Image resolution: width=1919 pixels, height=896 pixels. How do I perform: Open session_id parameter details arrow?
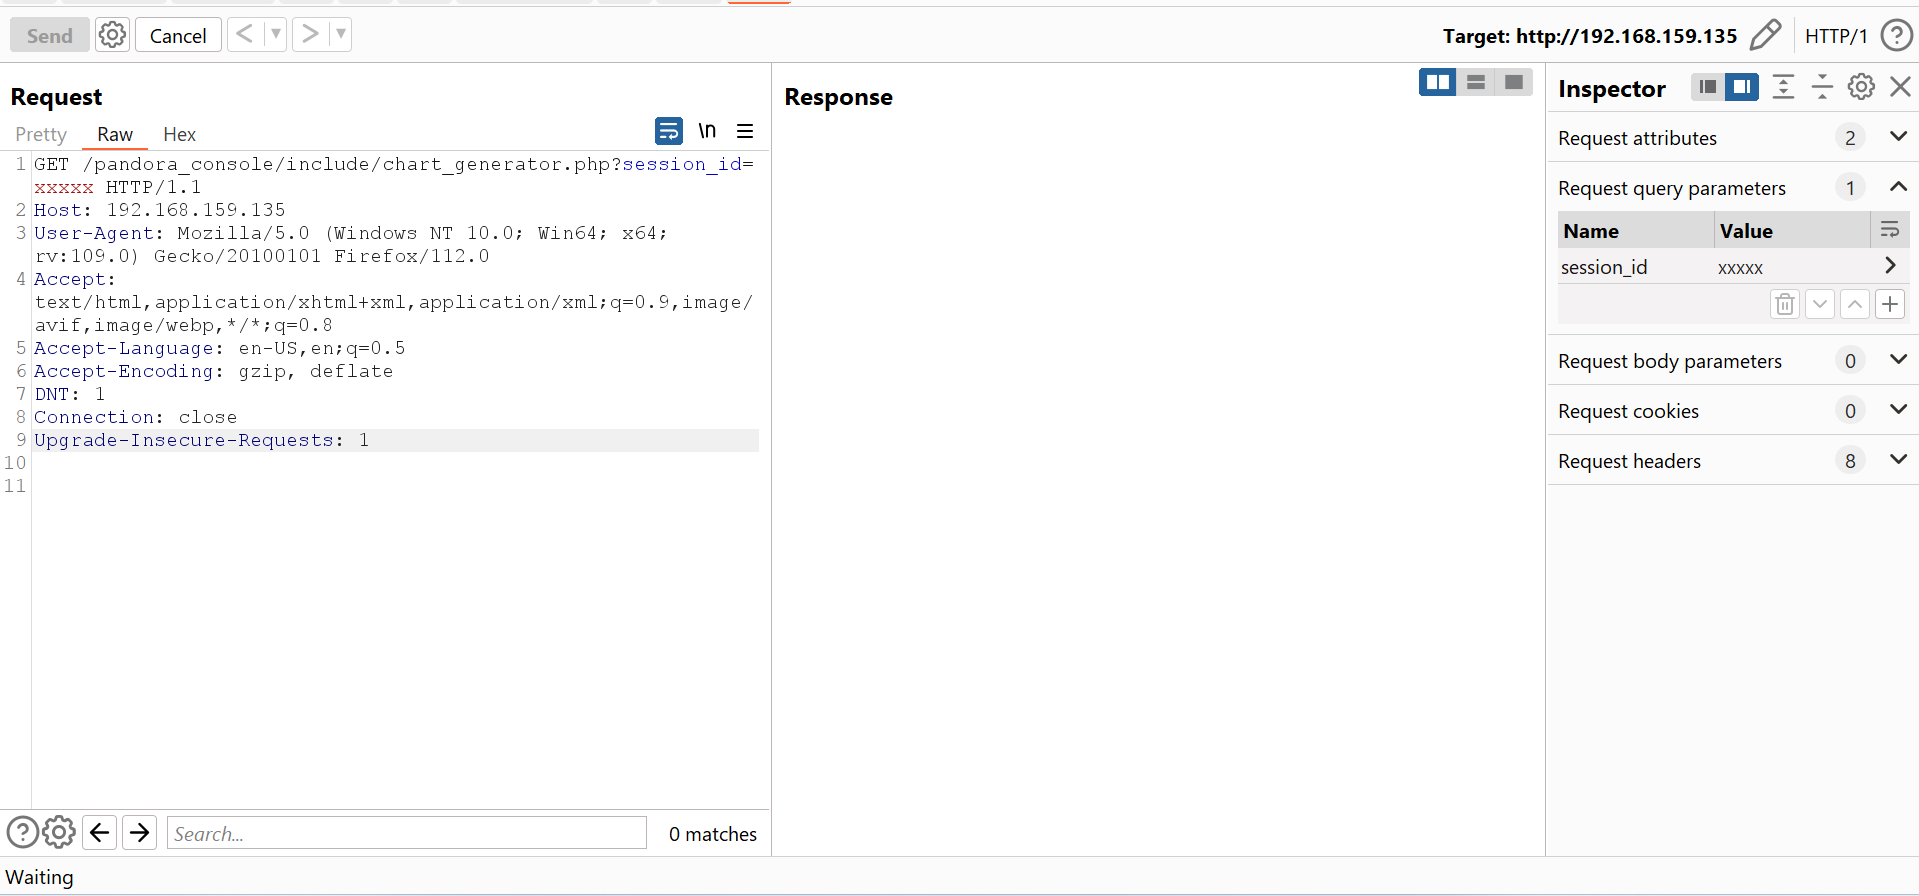[x=1889, y=266]
